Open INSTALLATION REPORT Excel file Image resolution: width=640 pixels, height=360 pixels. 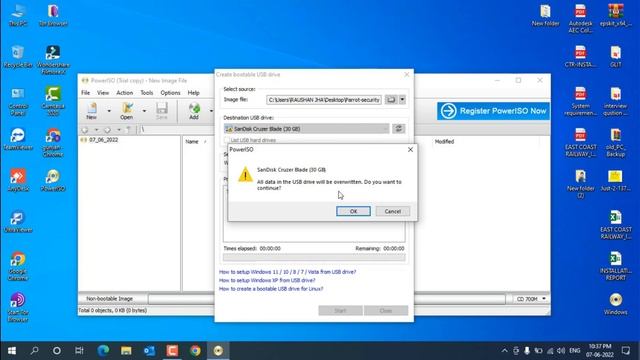click(x=616, y=266)
